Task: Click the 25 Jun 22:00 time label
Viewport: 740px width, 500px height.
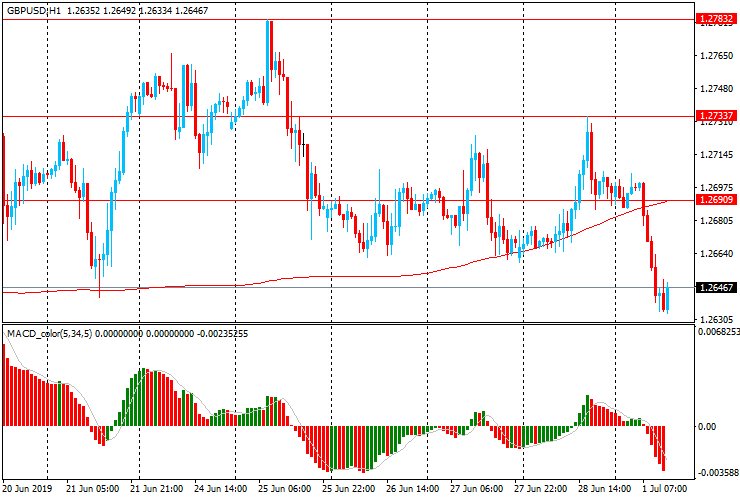Action: pyautogui.click(x=349, y=488)
